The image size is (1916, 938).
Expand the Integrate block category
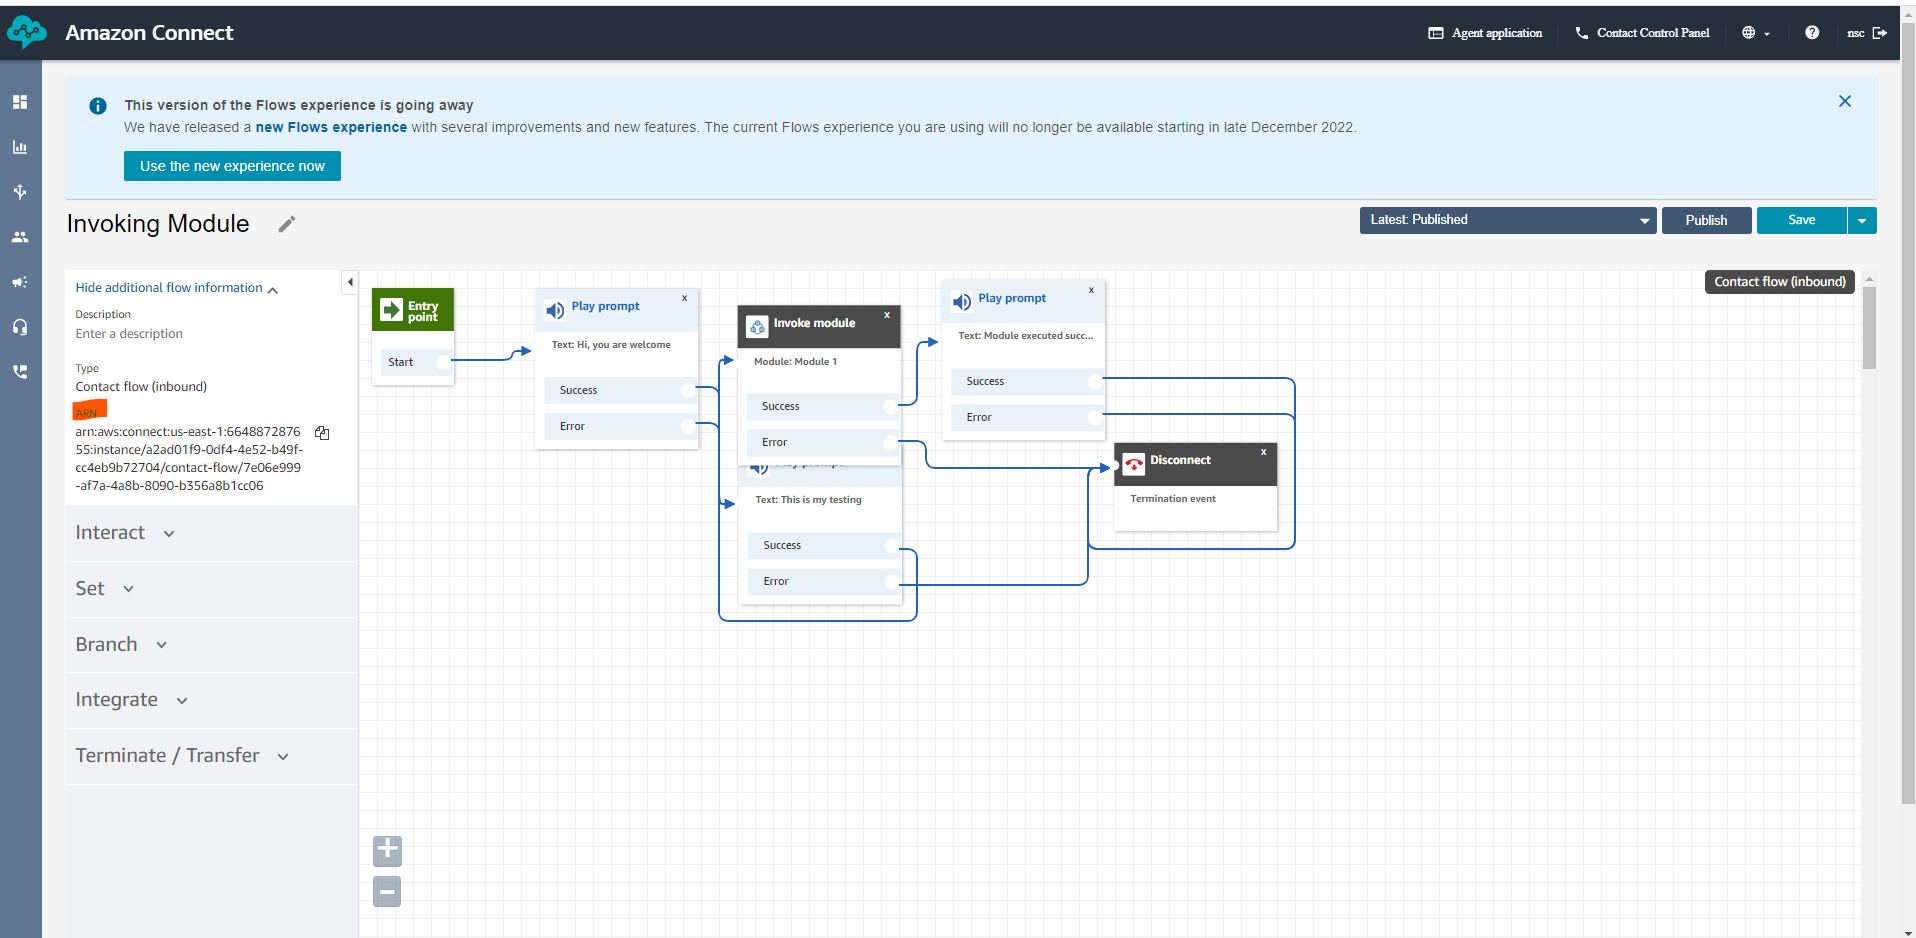(211, 700)
